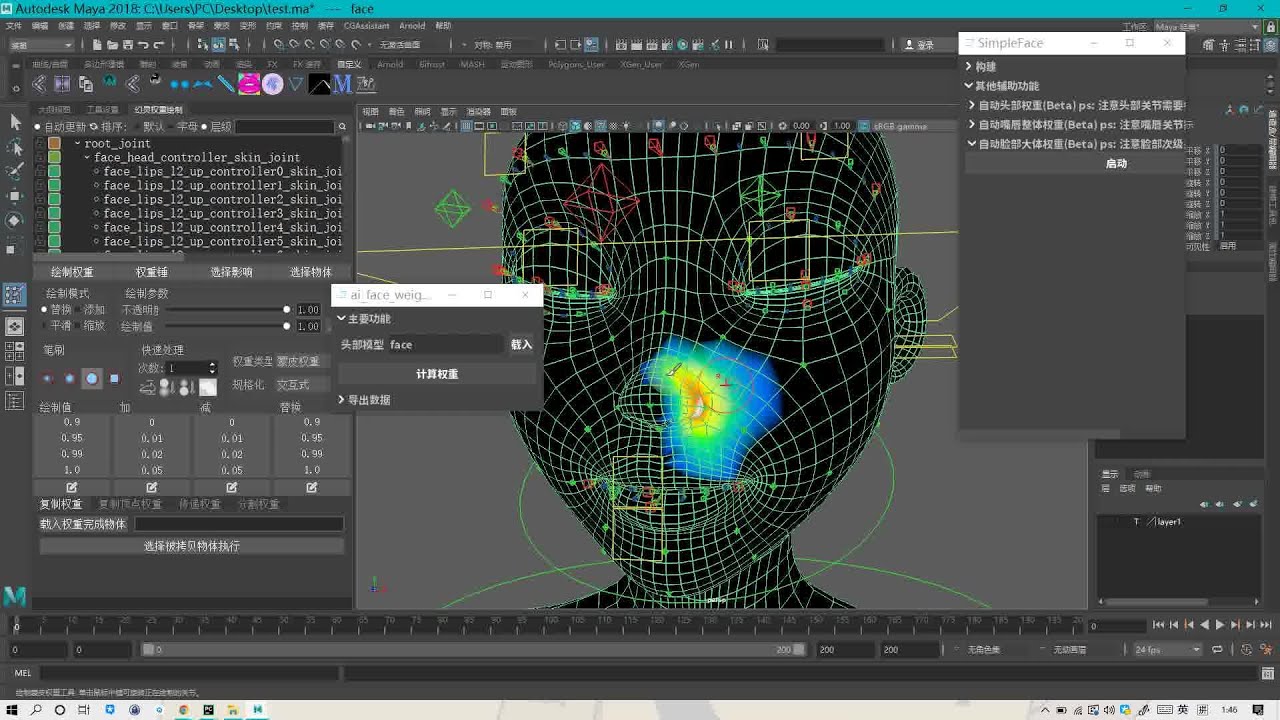Click 启动 button in SimpleFace window
The width and height of the screenshot is (1280, 720).
point(1116,163)
